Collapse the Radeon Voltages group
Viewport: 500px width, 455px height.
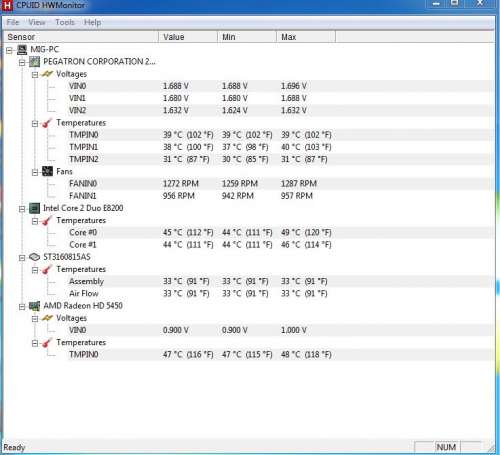click(35, 319)
